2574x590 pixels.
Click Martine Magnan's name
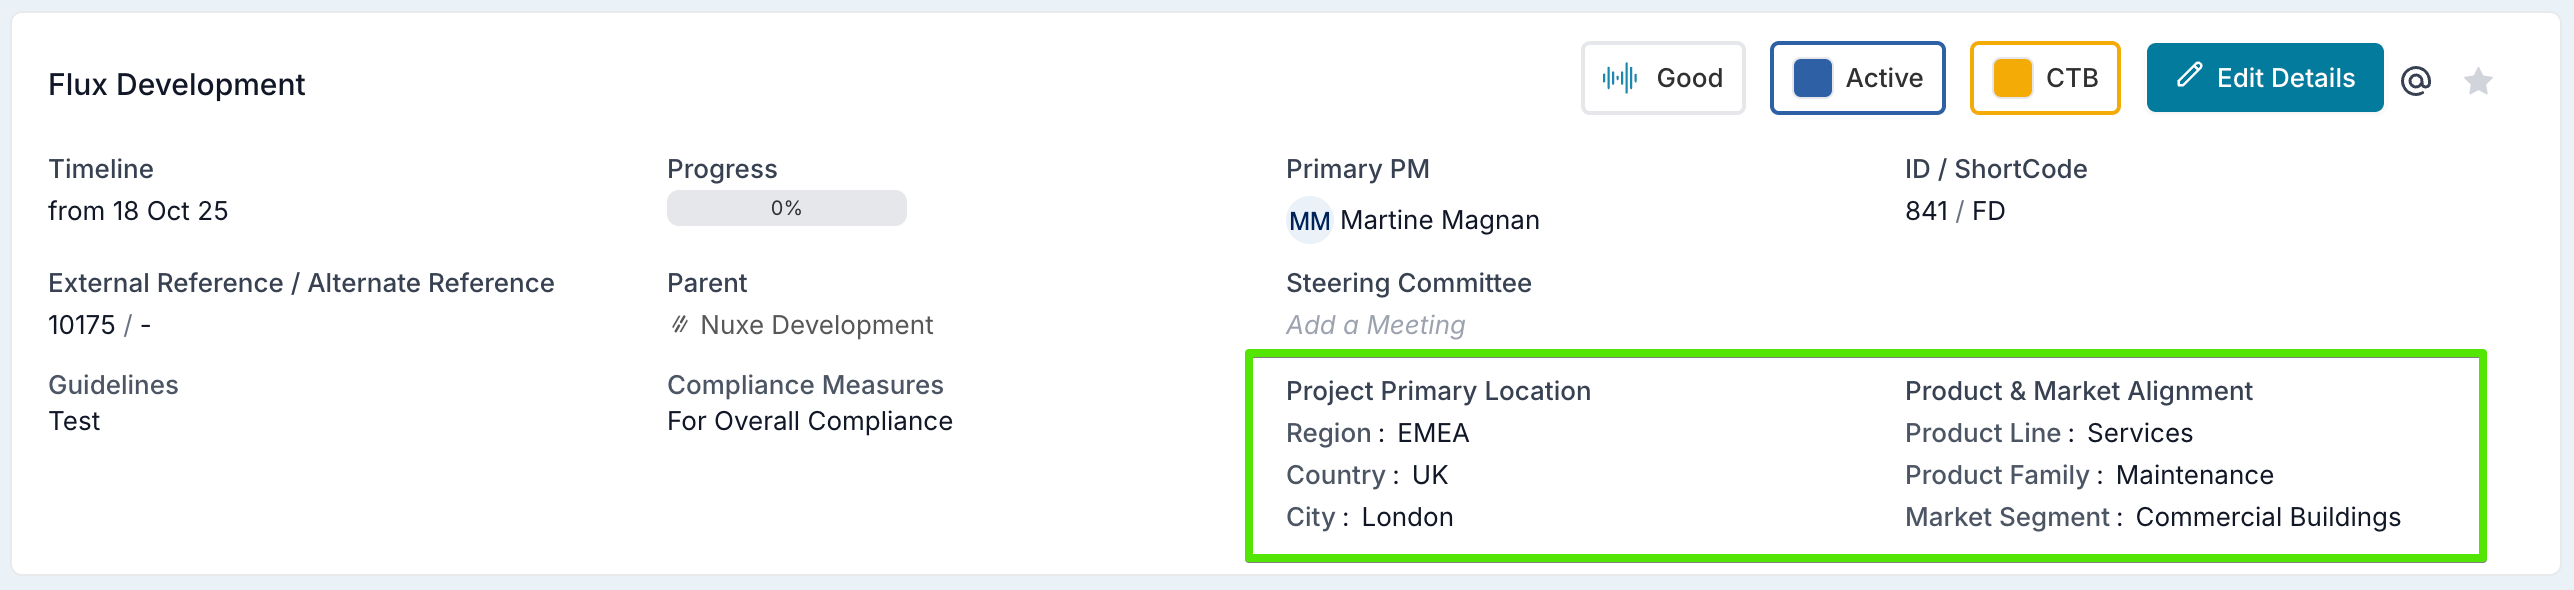coord(1439,220)
